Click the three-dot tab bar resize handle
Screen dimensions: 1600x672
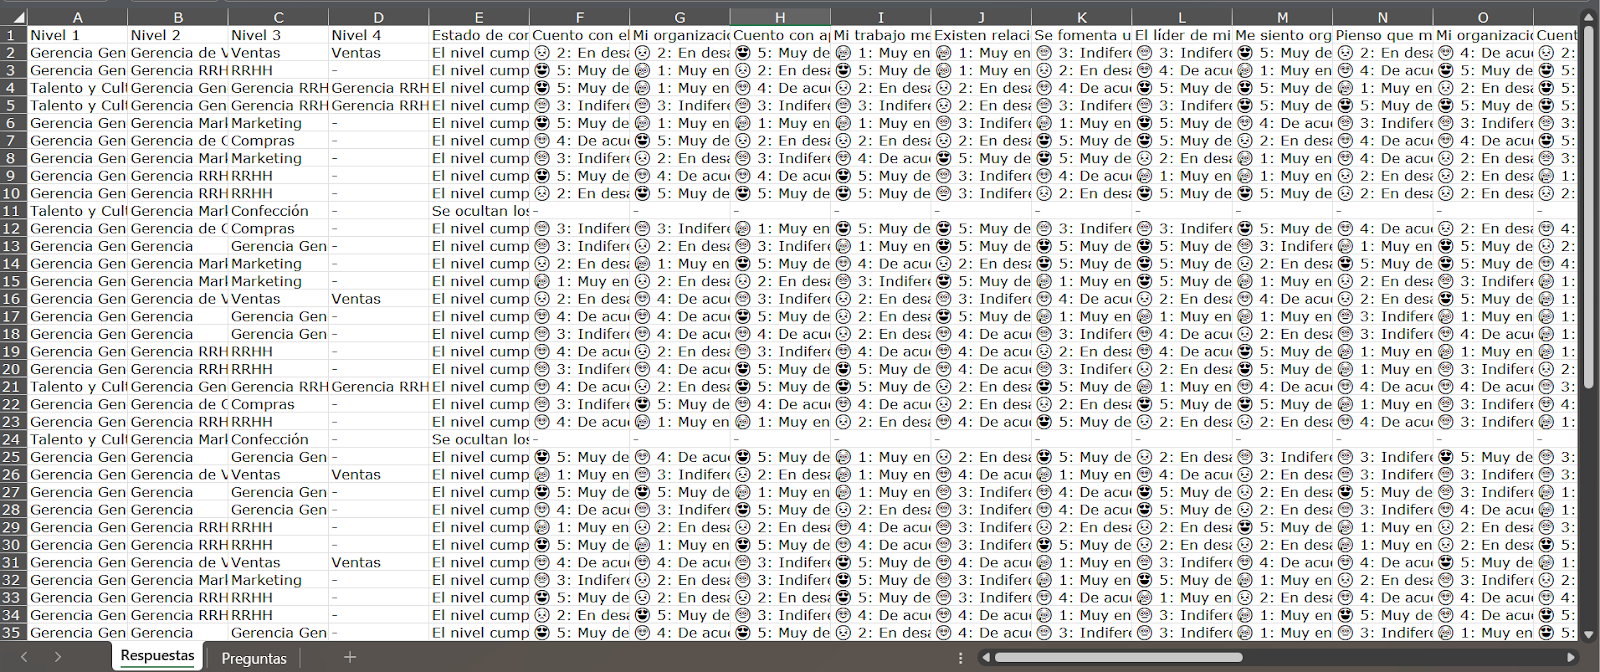point(960,657)
